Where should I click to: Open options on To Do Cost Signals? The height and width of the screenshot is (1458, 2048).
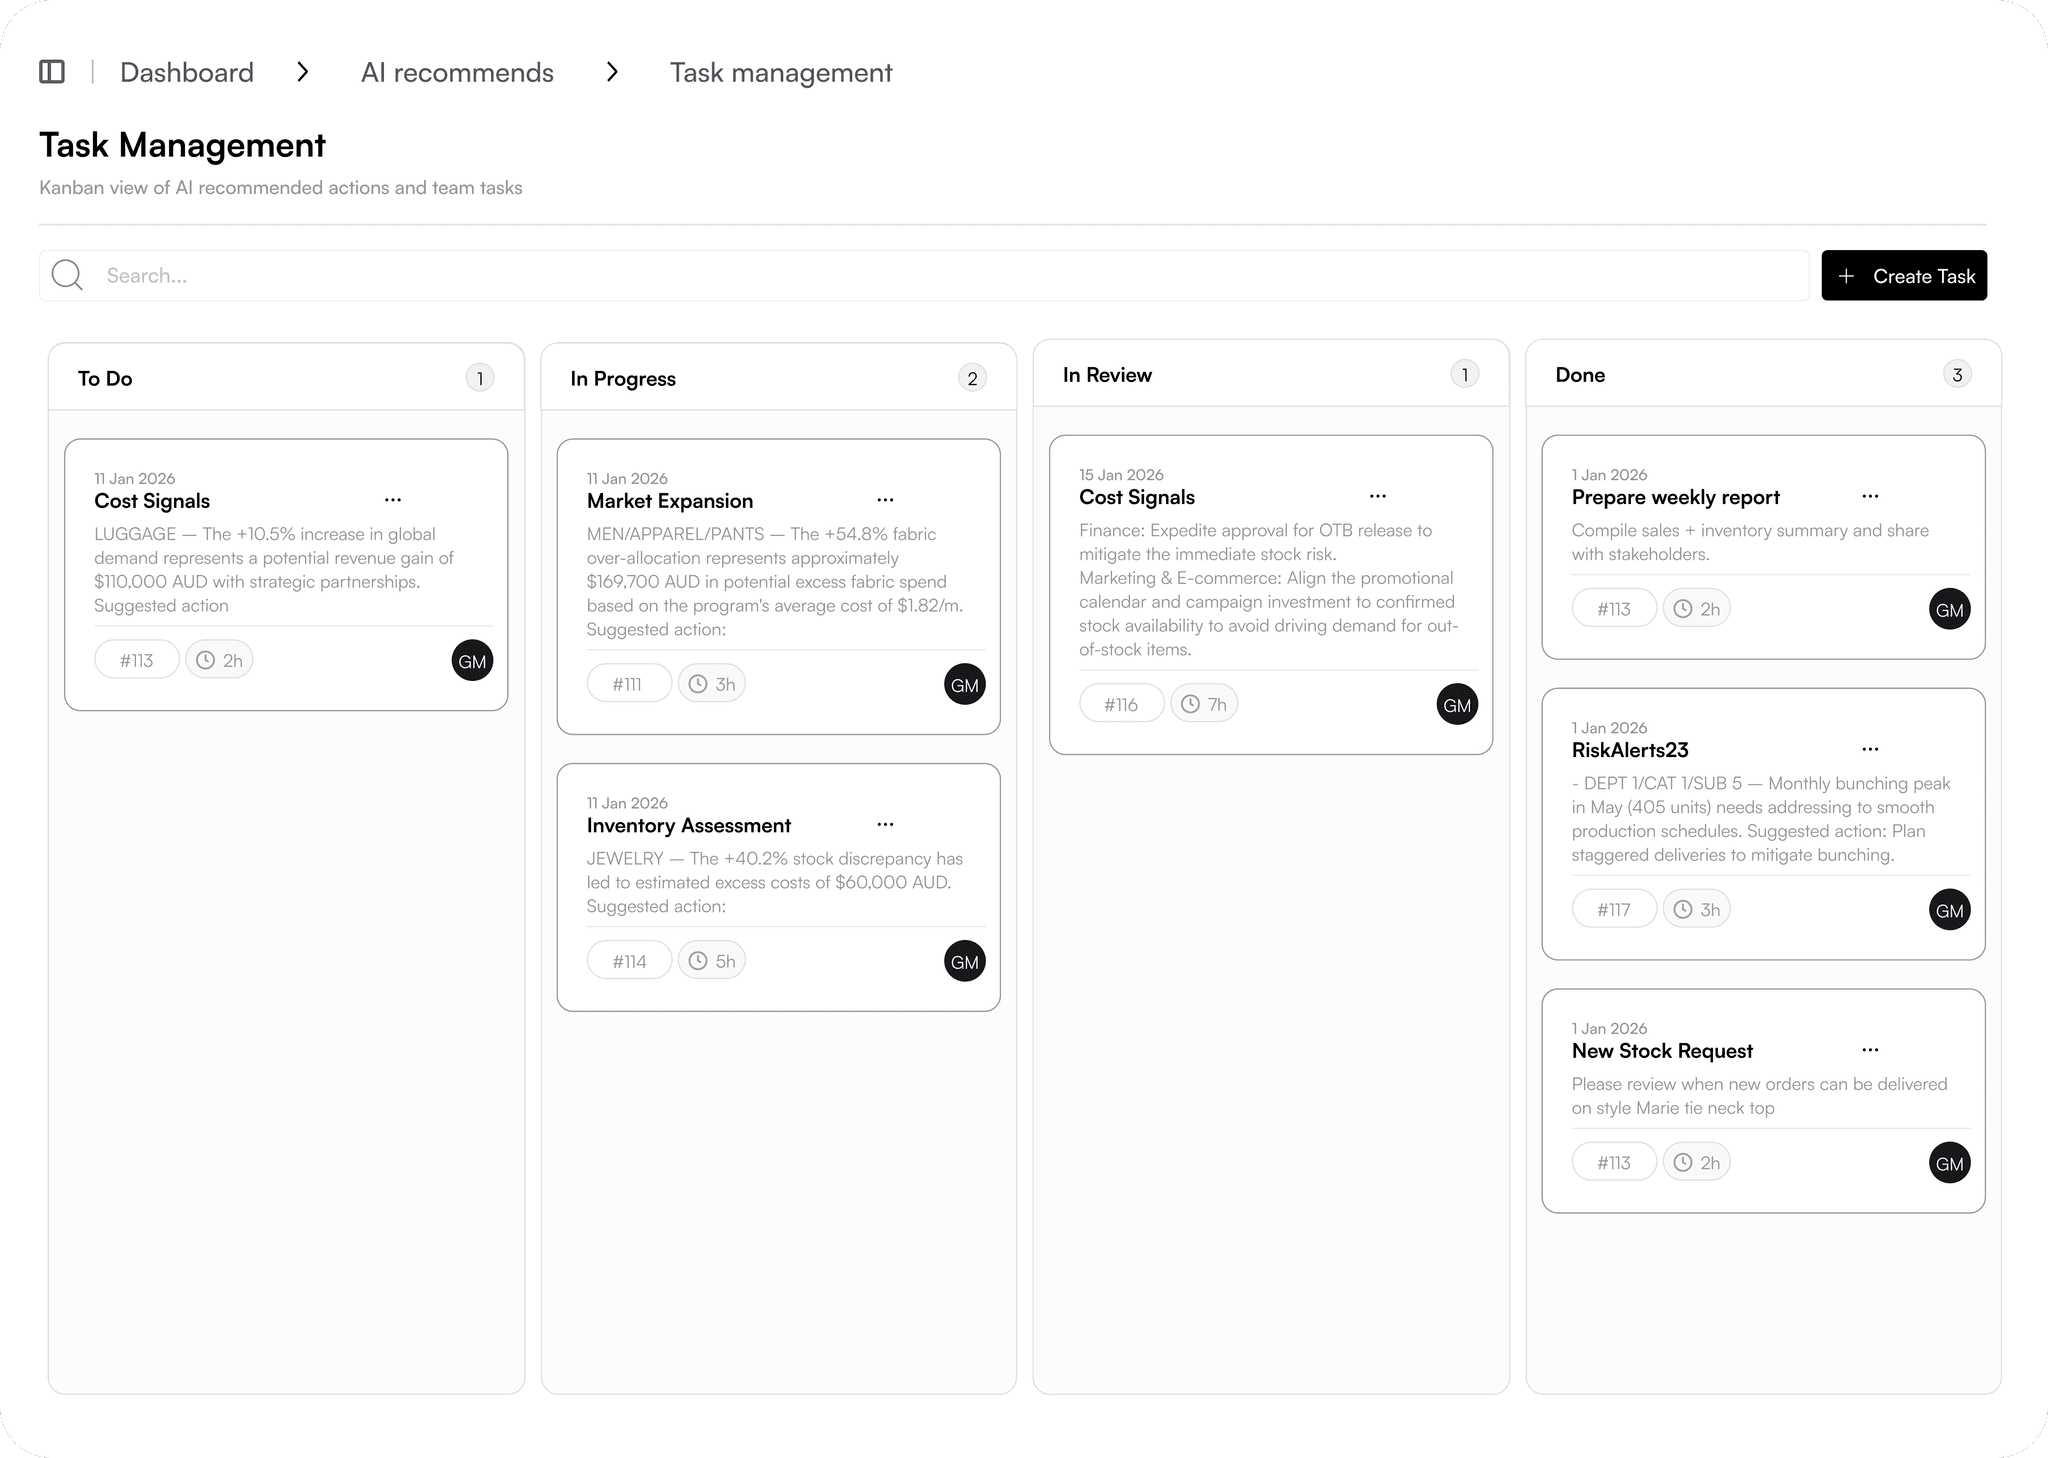393,500
